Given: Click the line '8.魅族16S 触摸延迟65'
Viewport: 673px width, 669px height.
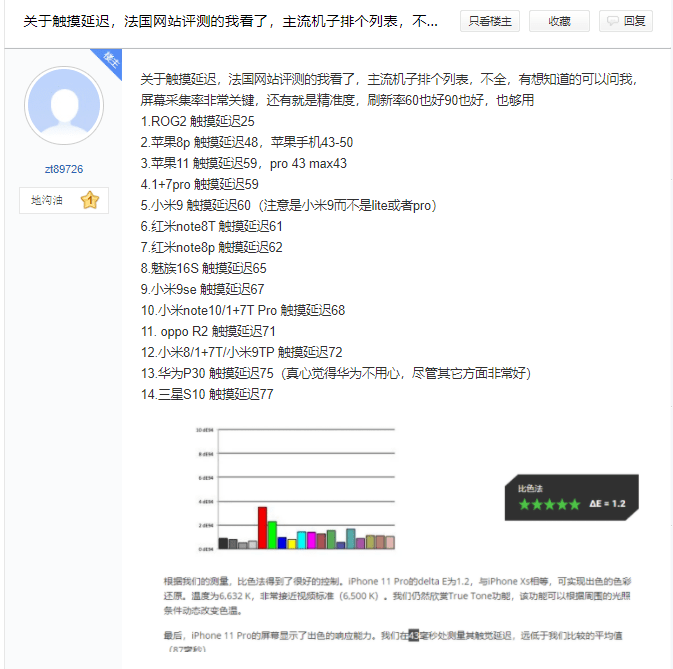Looking at the screenshot, I should tap(203, 269).
